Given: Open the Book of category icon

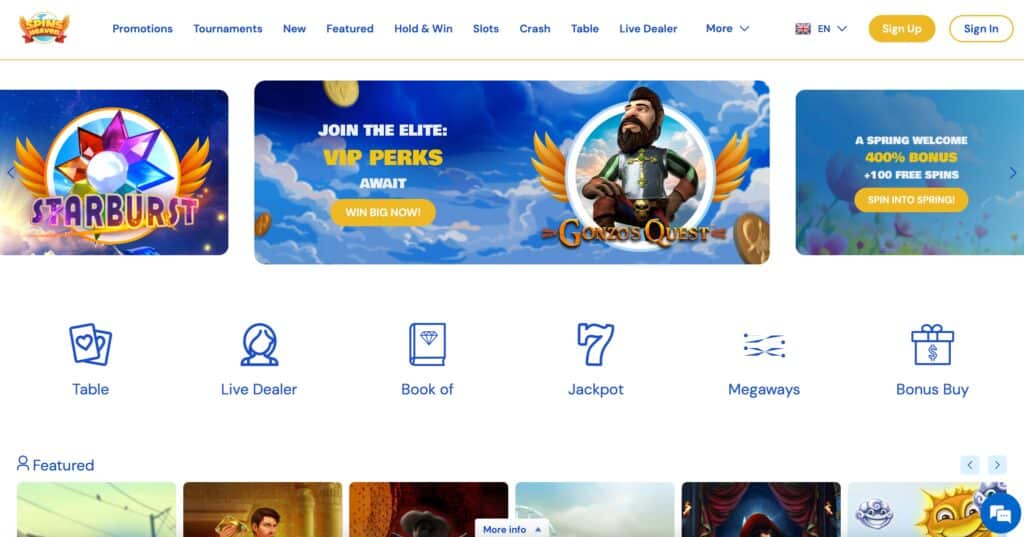Looking at the screenshot, I should coord(427,344).
